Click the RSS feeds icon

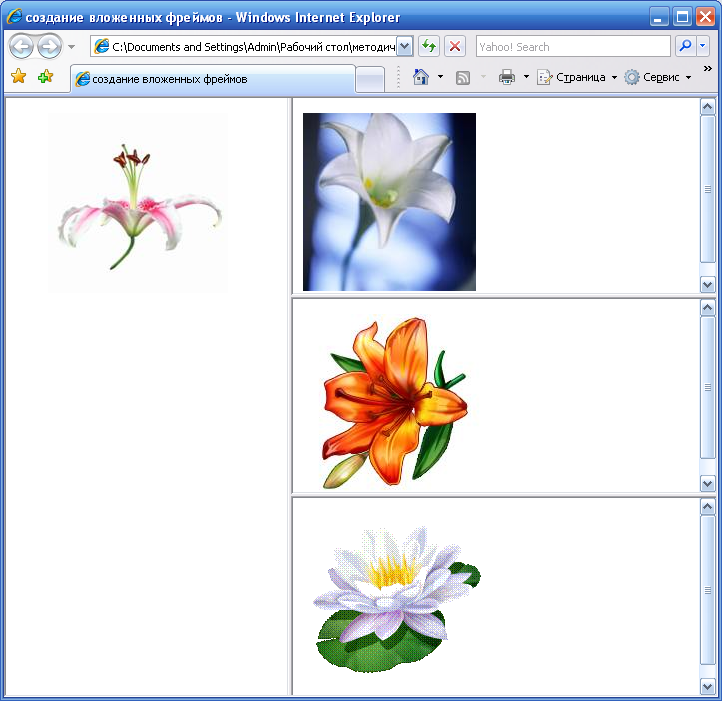463,77
